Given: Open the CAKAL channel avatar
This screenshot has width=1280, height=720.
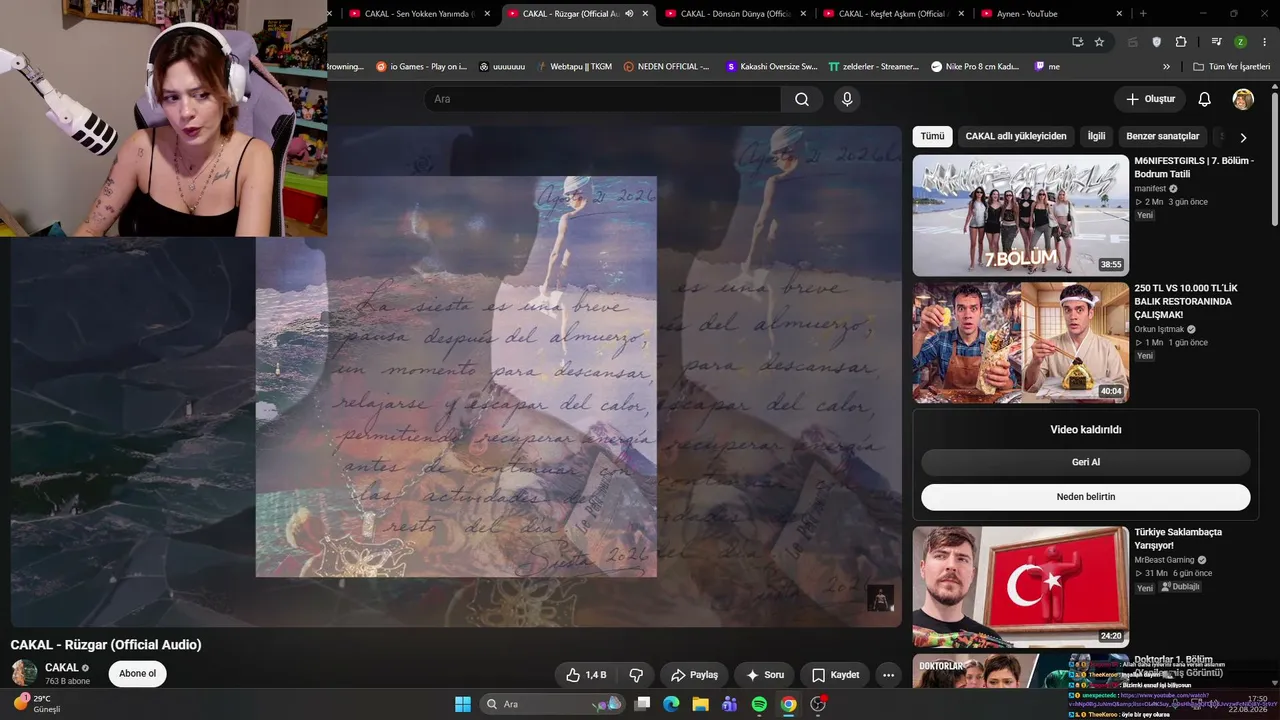Looking at the screenshot, I should pos(24,673).
